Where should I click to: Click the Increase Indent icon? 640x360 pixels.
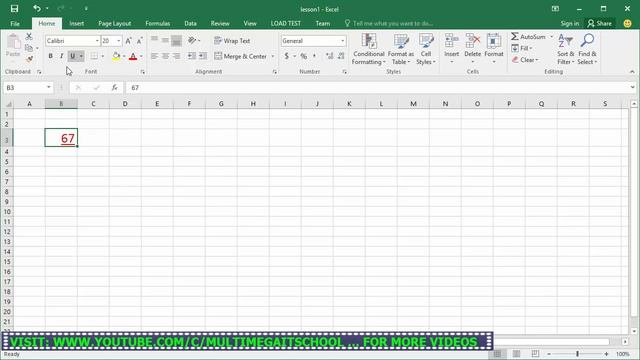[203, 56]
